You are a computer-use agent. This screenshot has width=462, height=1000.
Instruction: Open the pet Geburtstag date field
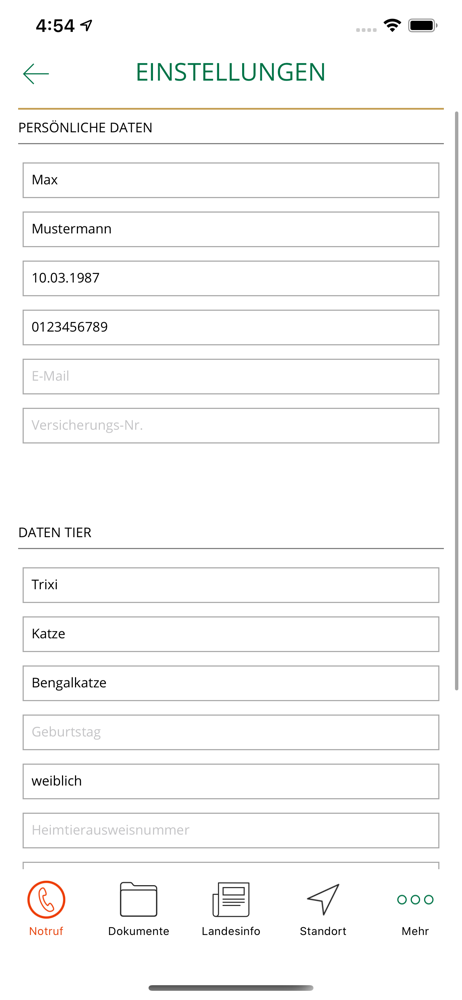[x=231, y=732]
